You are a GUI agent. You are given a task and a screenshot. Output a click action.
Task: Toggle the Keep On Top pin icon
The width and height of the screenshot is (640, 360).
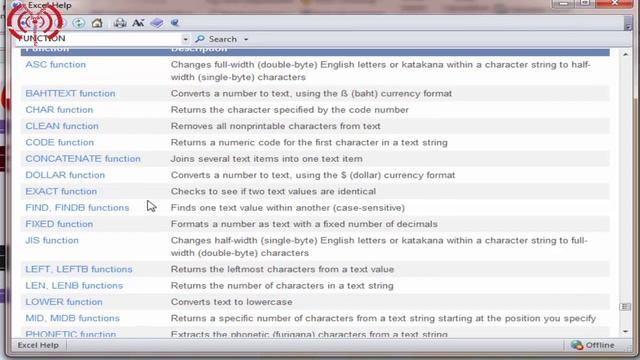tap(175, 23)
